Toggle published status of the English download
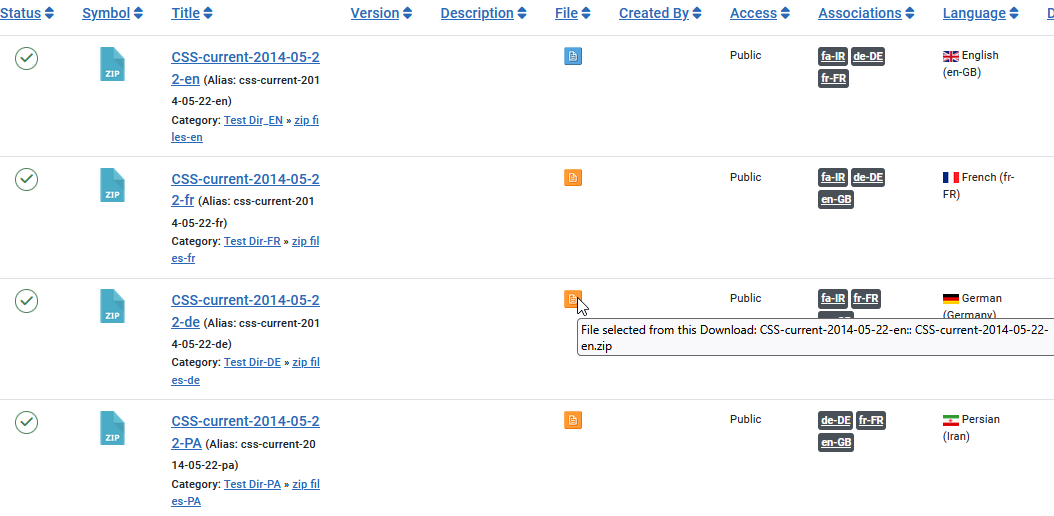Image resolution: width=1054 pixels, height=516 pixels. click(x=26, y=58)
